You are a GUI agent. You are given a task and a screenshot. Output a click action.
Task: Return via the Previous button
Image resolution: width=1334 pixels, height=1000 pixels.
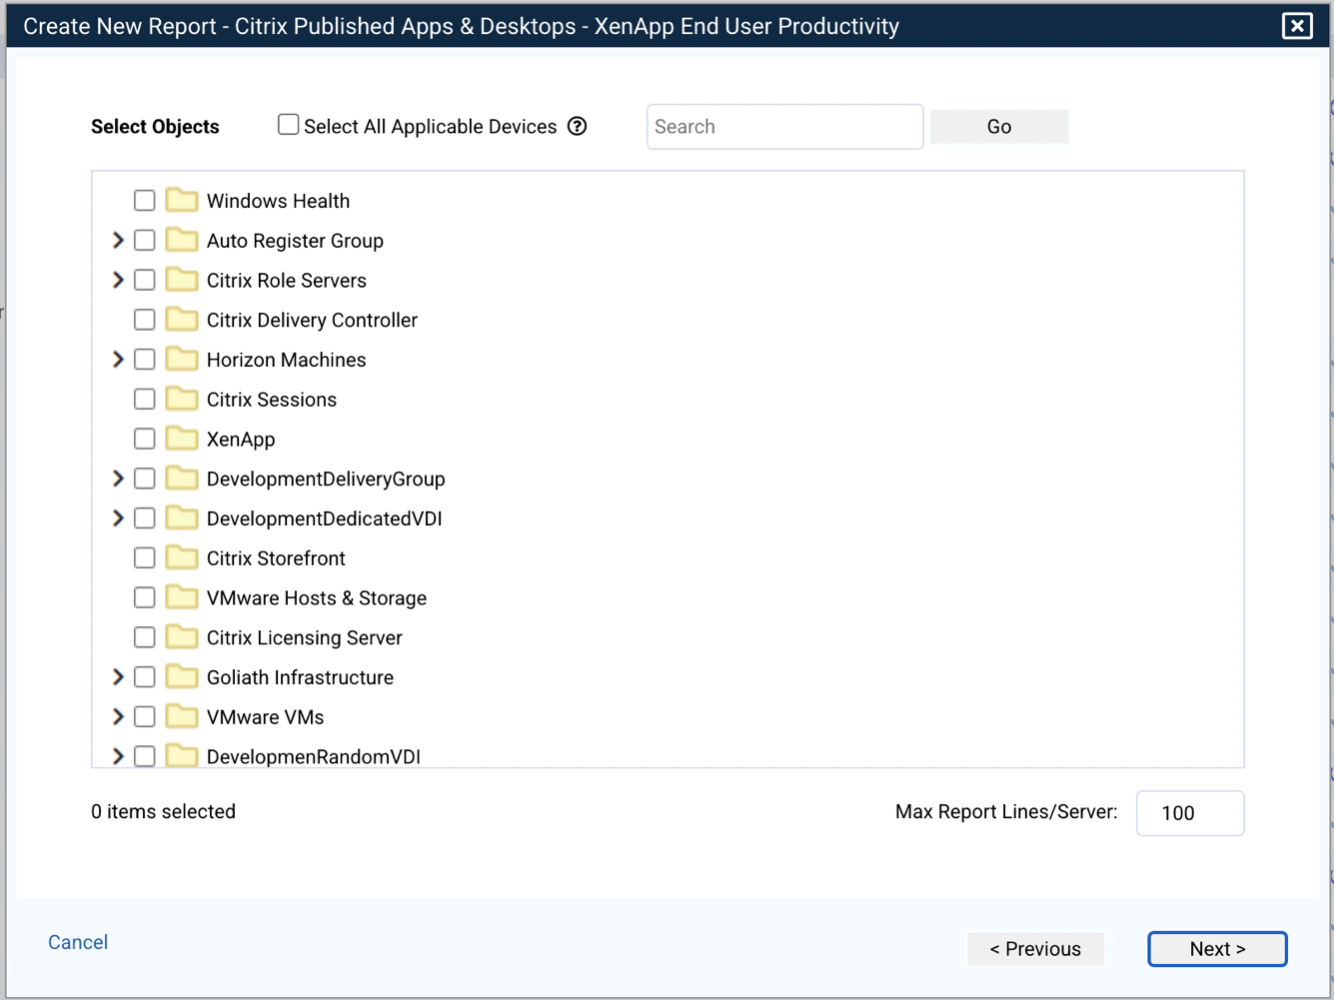pyautogui.click(x=1035, y=949)
